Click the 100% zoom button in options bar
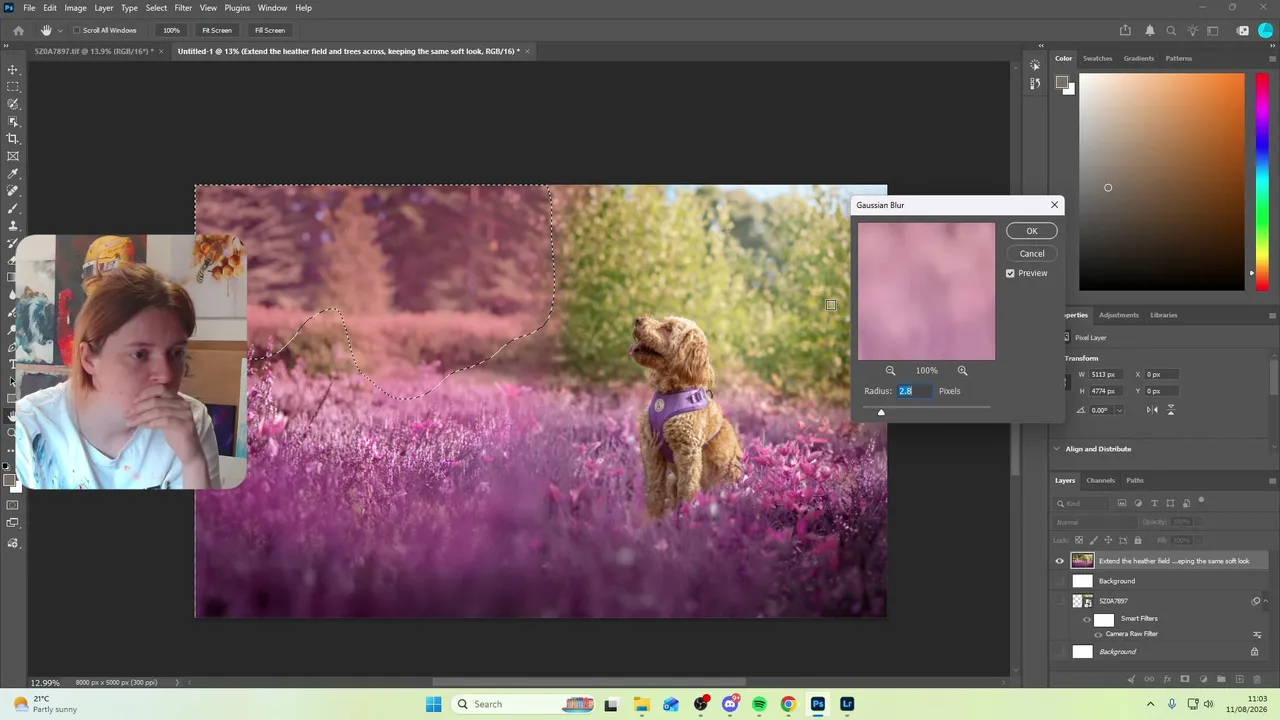 pyautogui.click(x=171, y=30)
